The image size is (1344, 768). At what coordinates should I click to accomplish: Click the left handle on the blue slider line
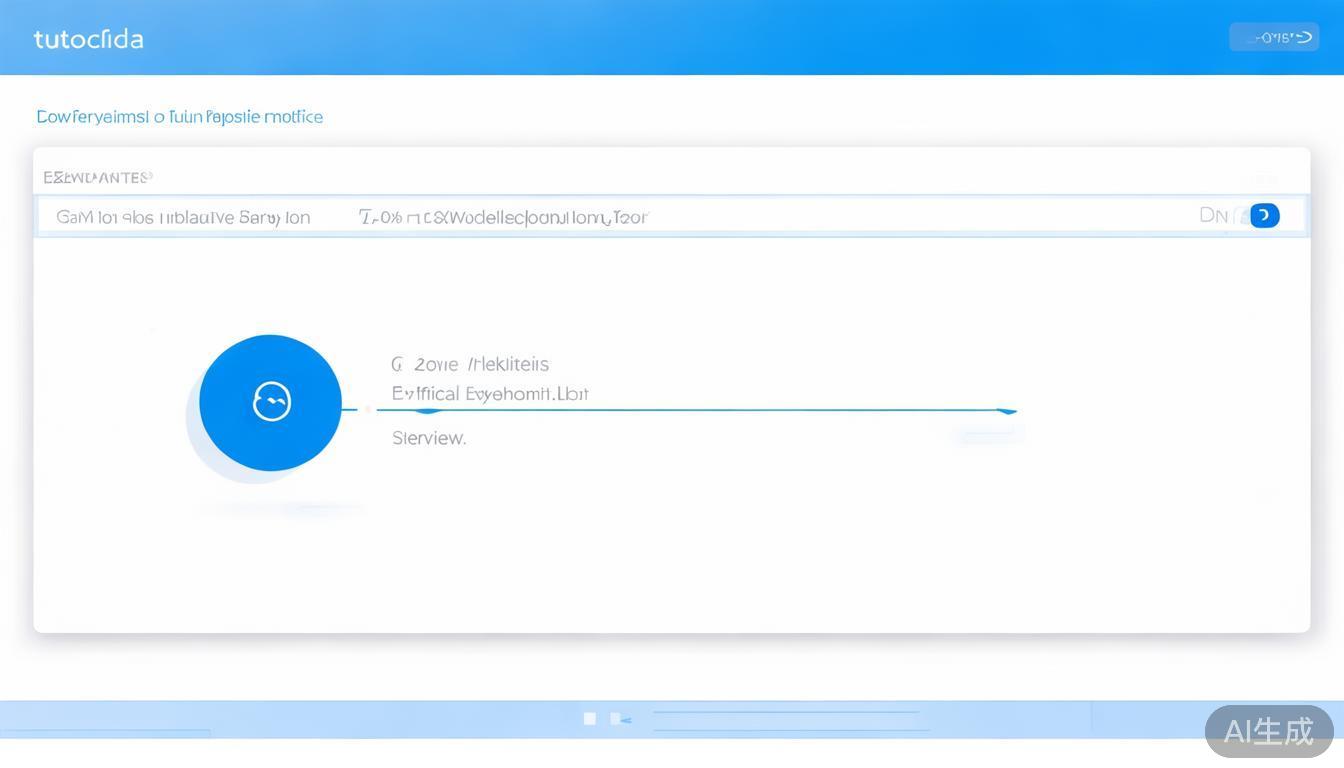click(x=428, y=410)
